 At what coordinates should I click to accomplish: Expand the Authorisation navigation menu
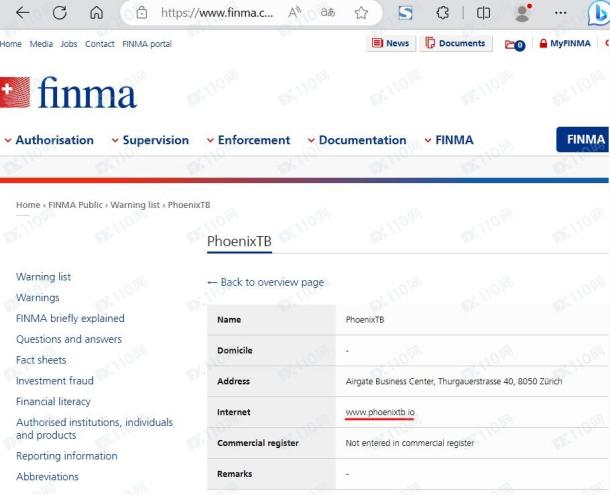point(49,140)
